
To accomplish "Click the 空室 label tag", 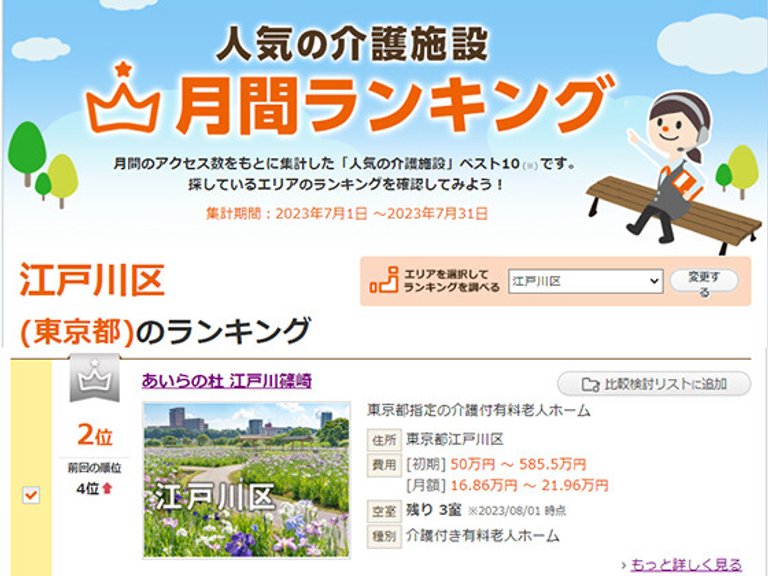I will tap(384, 511).
